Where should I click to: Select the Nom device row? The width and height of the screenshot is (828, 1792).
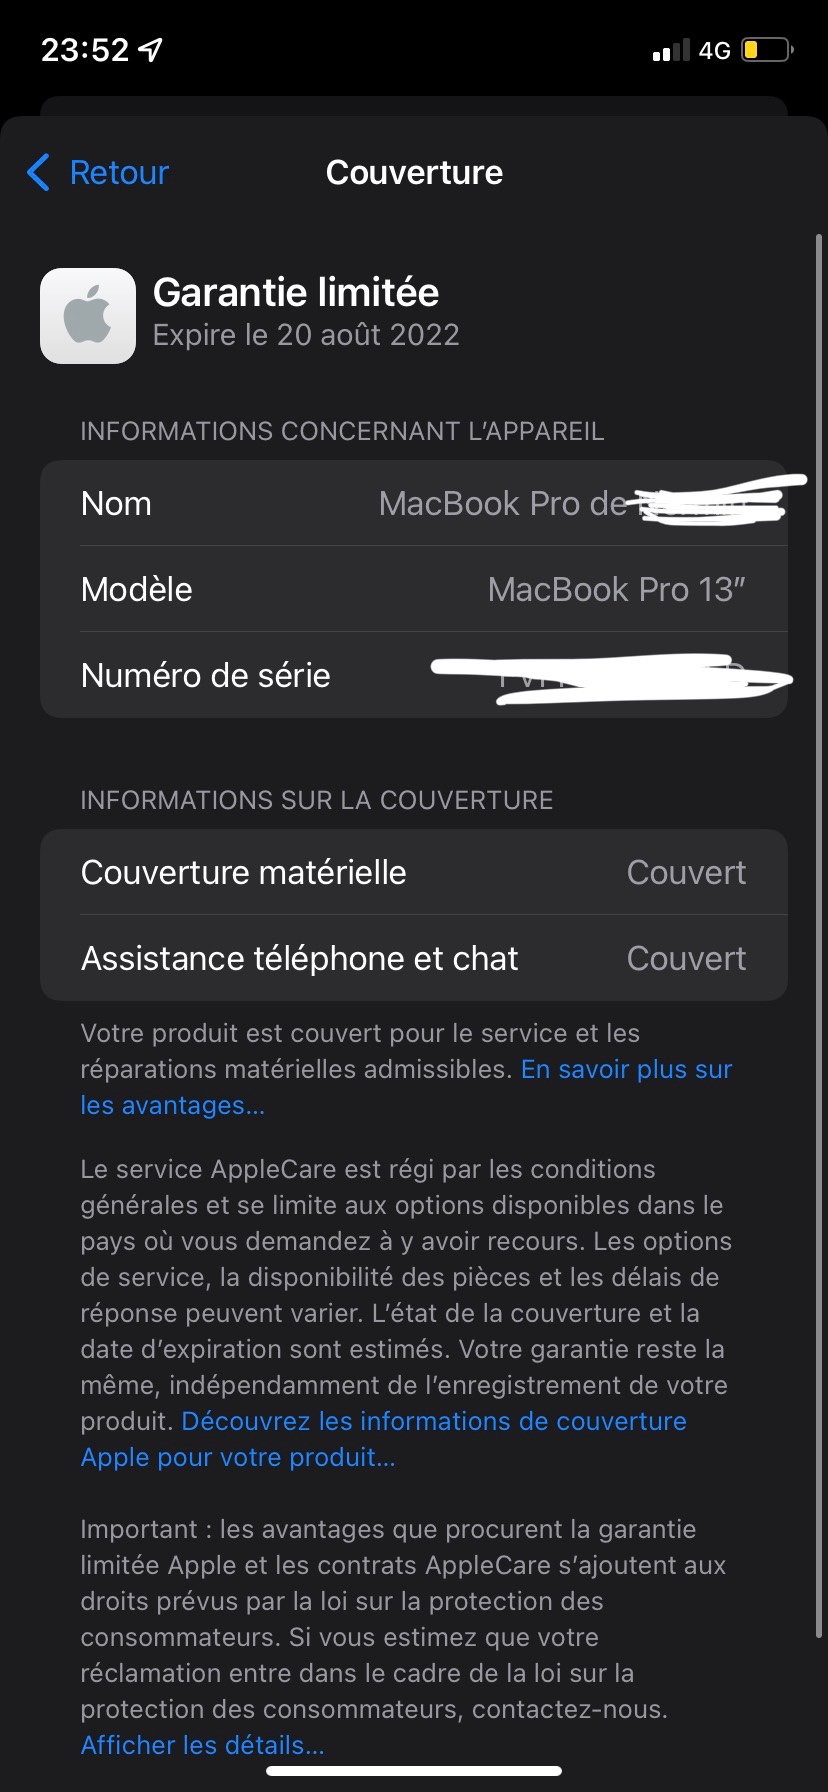pyautogui.click(x=414, y=503)
